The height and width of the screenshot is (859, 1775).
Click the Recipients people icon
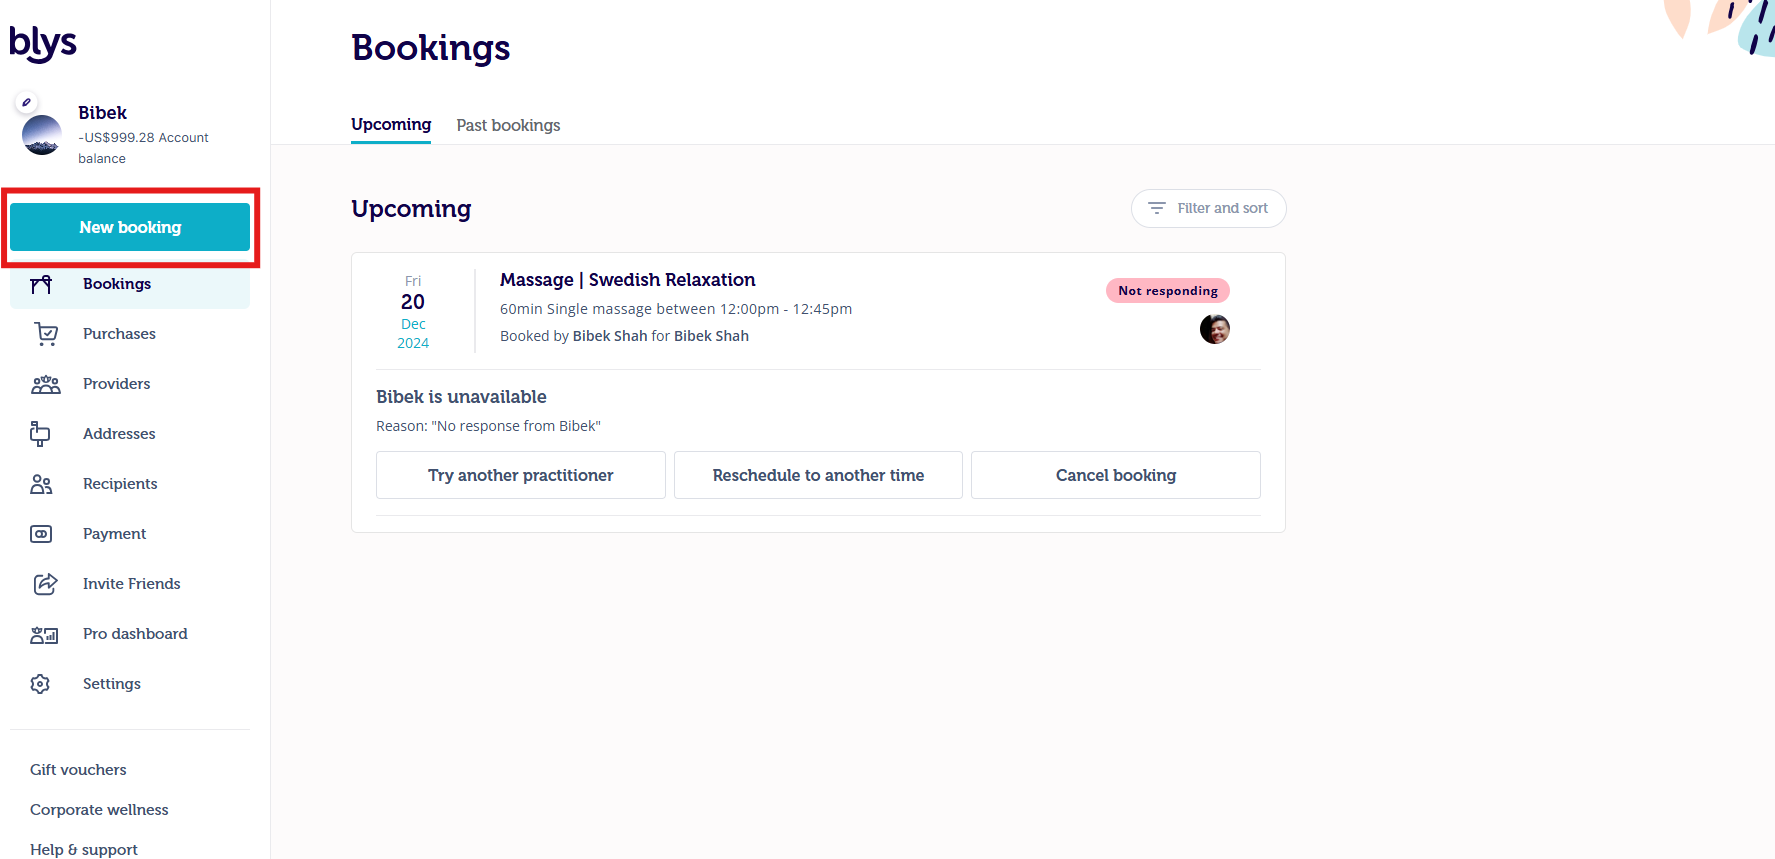pos(41,484)
